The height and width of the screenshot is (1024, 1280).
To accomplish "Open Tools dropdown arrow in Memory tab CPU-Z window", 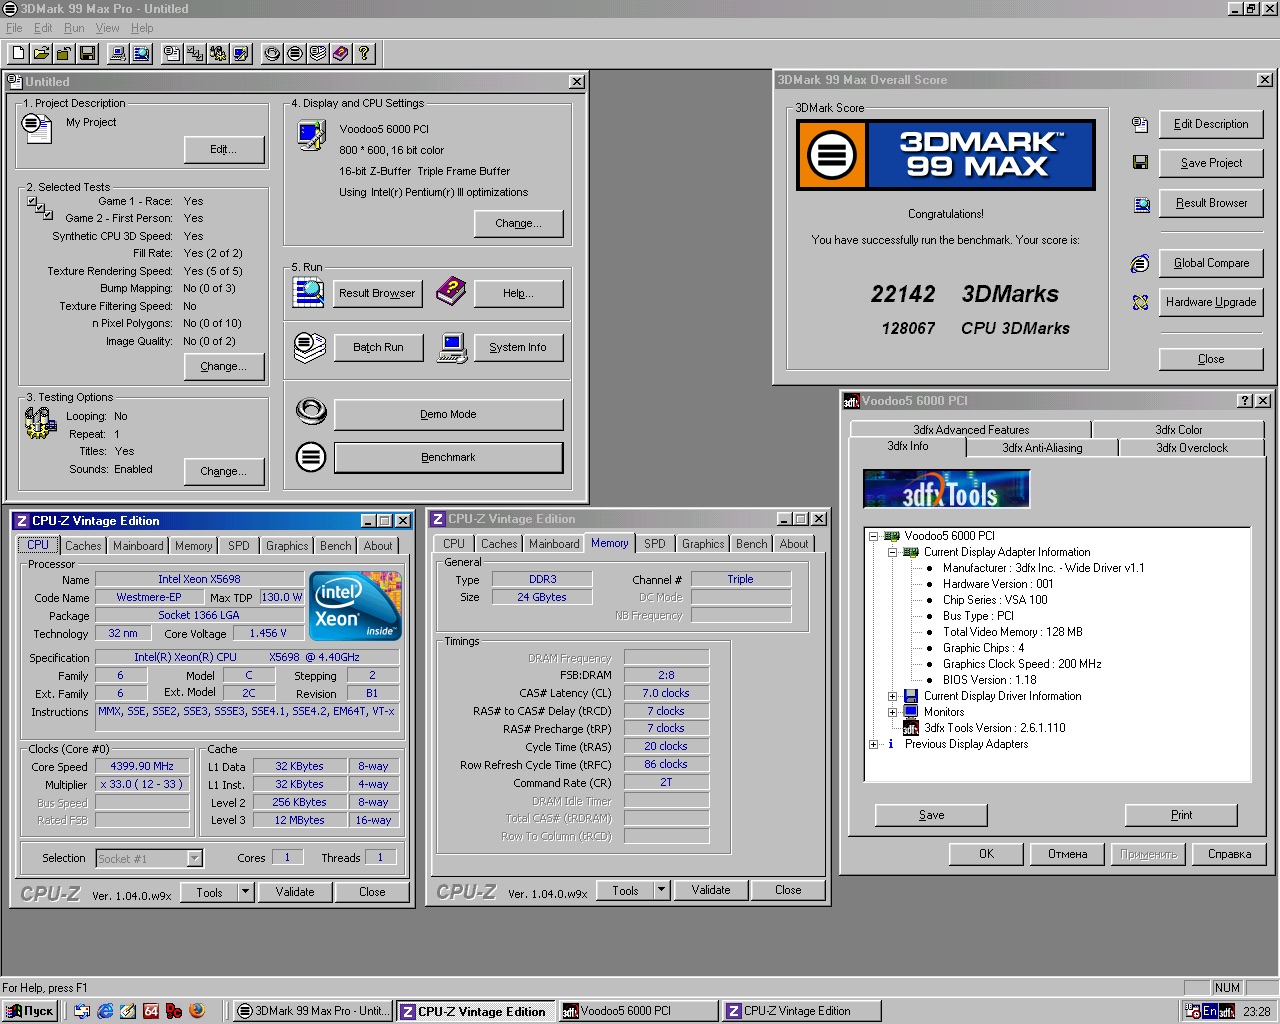I will coord(661,890).
